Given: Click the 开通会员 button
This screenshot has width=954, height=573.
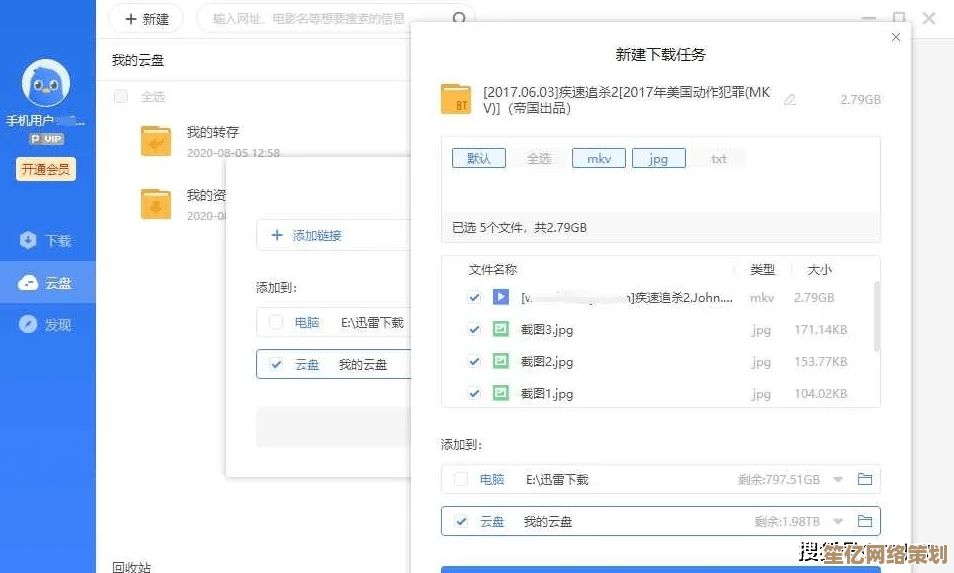Looking at the screenshot, I should [46, 169].
